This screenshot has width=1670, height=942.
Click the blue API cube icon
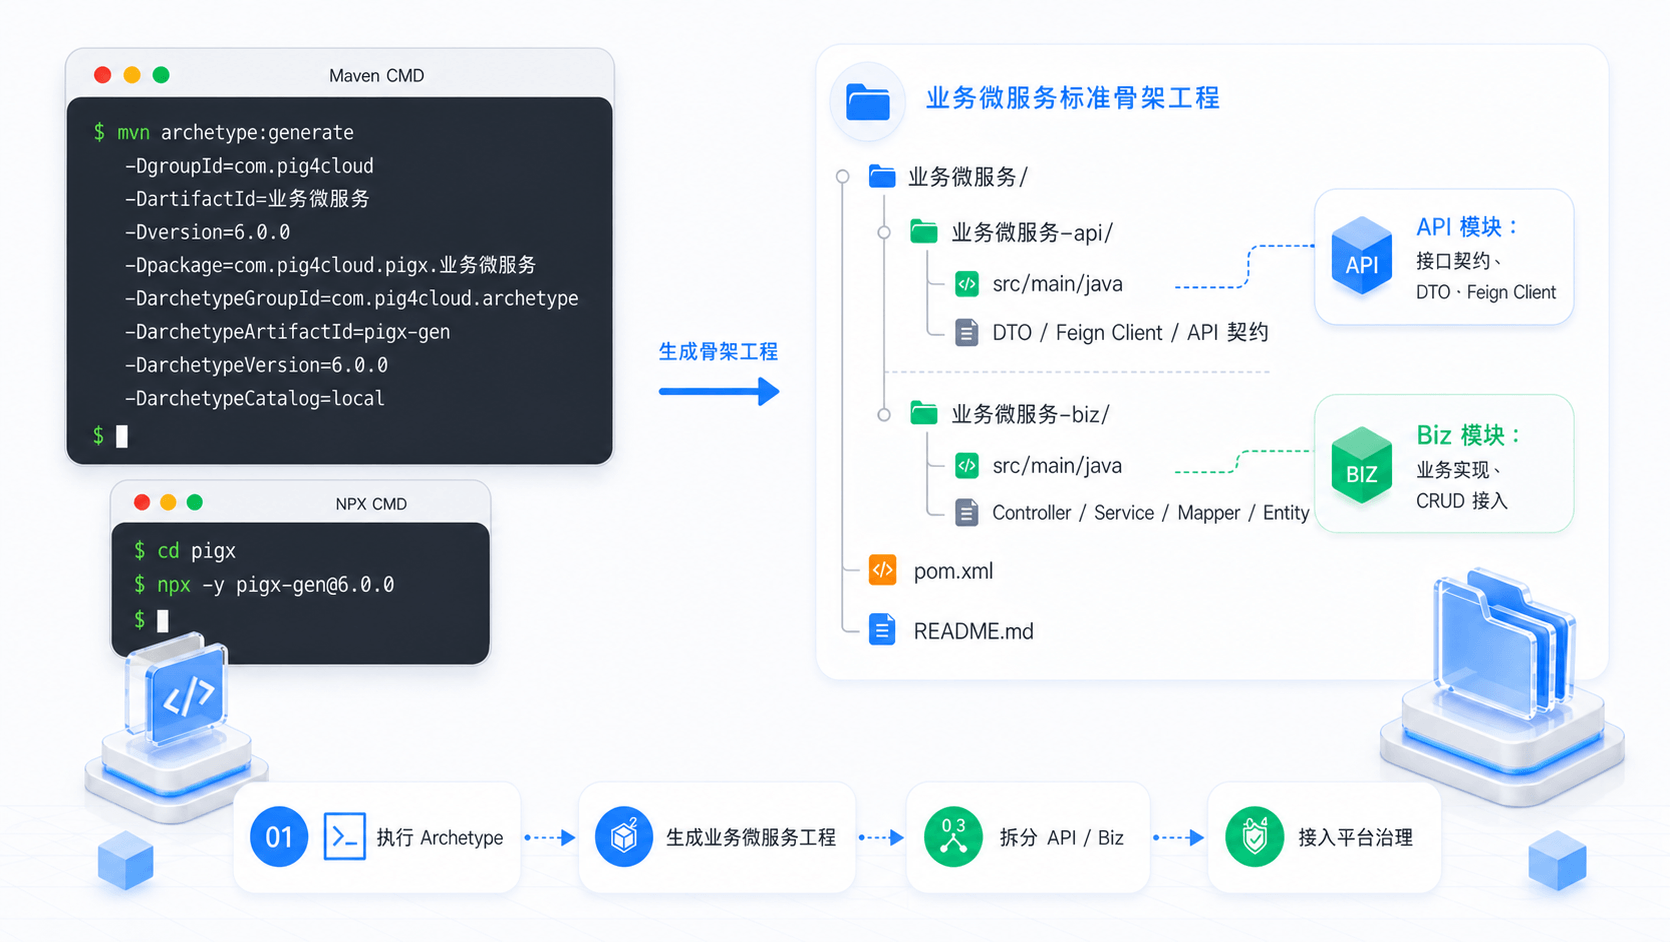[x=1362, y=256]
